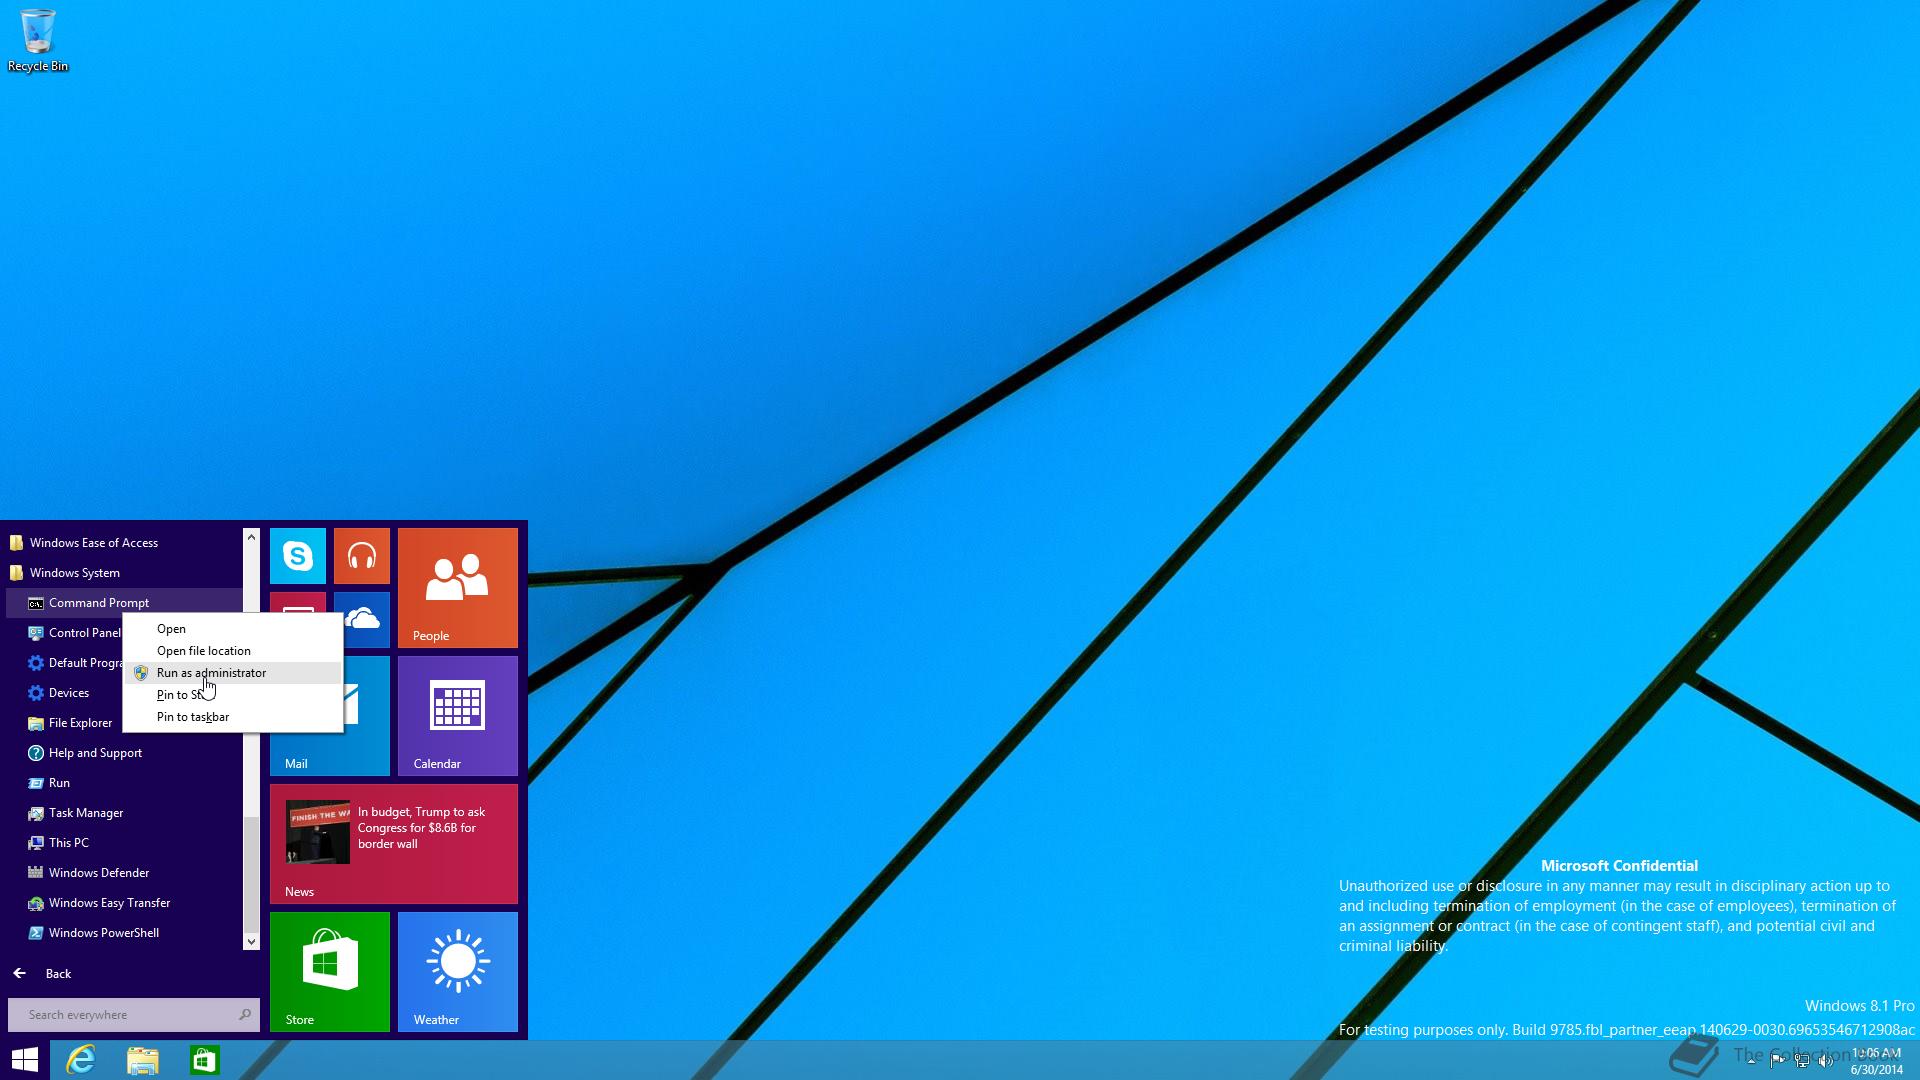The image size is (1920, 1080).
Task: Launch Internet Explorer from the taskbar
Action: click(x=81, y=1060)
